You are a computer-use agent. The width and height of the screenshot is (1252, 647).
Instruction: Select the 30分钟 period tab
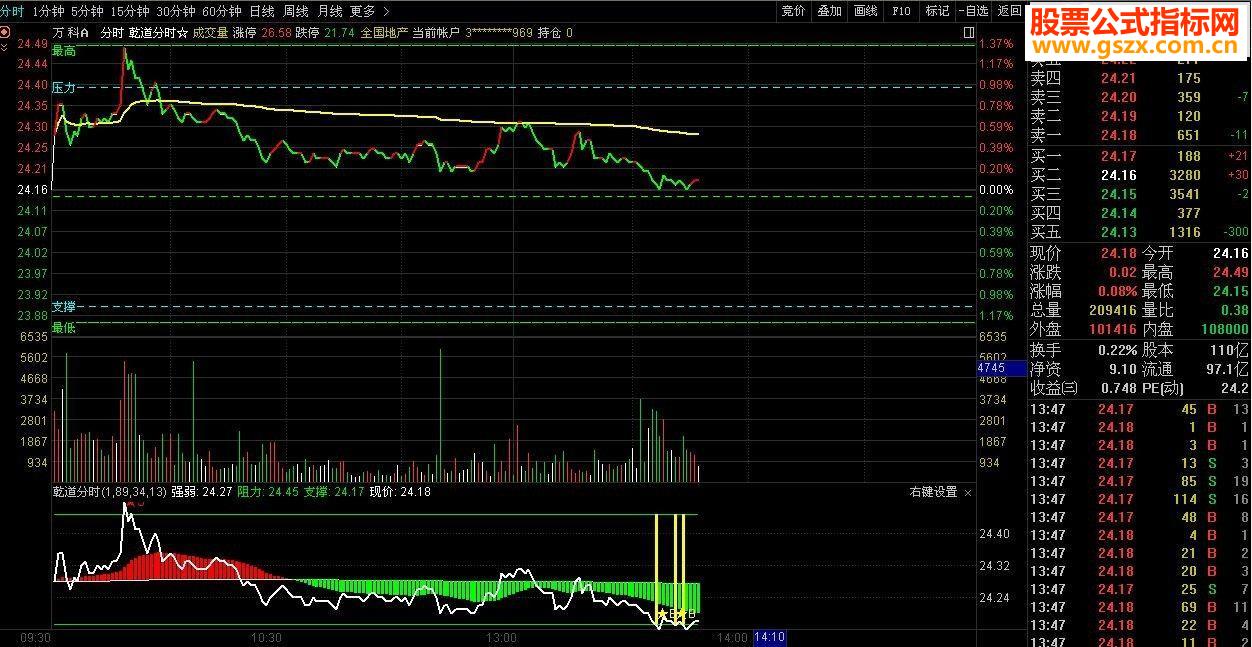click(176, 11)
